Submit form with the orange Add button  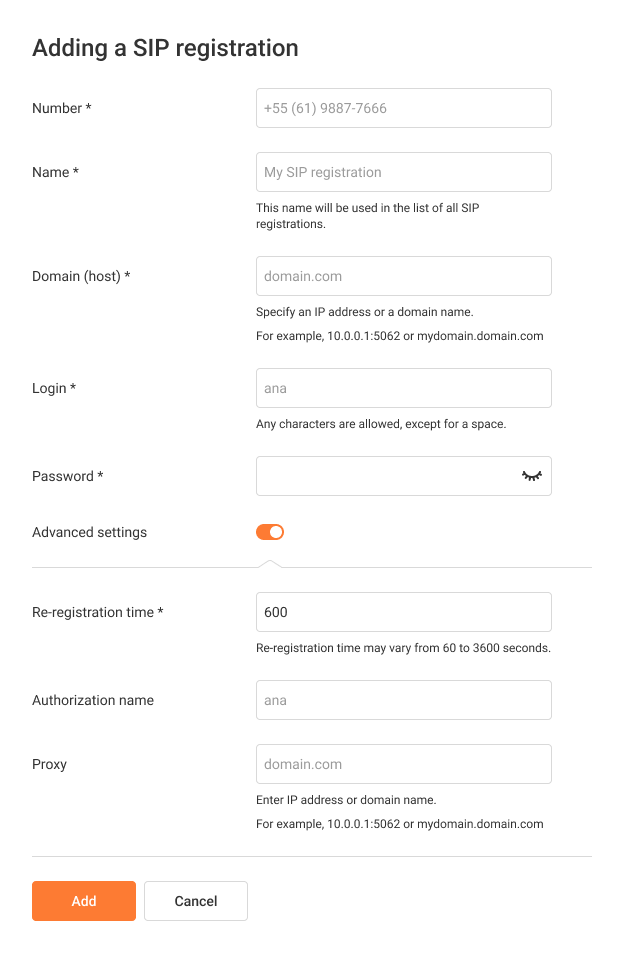(84, 901)
